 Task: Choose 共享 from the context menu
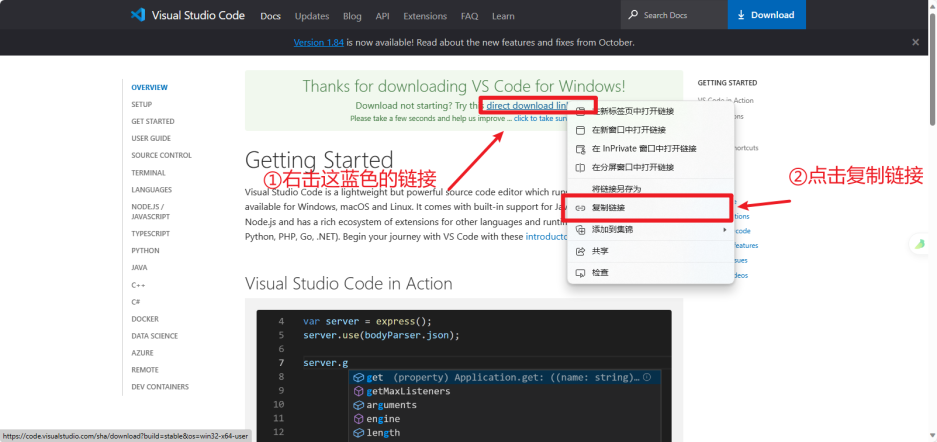tap(650, 251)
